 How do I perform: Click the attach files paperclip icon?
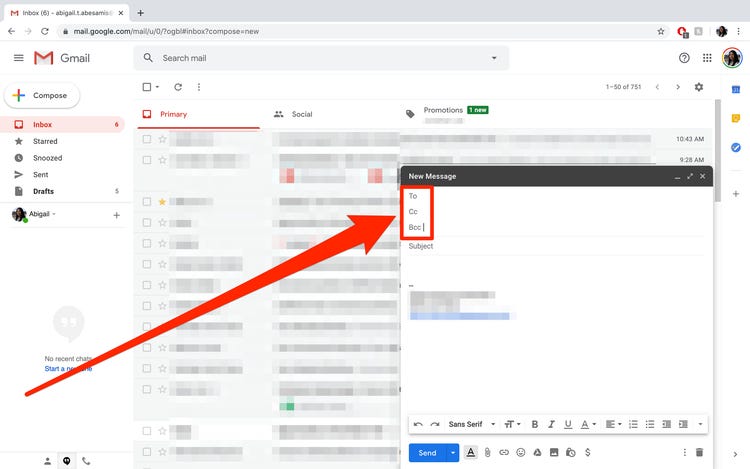pos(487,452)
